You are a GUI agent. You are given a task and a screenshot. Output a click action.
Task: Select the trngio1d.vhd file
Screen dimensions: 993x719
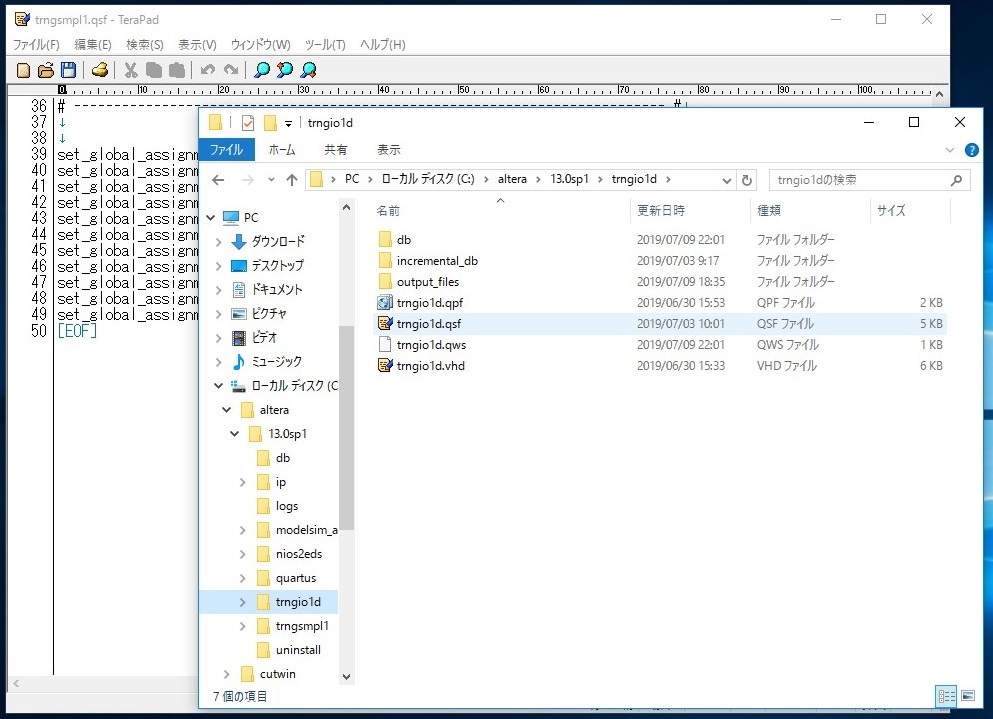pos(659,366)
